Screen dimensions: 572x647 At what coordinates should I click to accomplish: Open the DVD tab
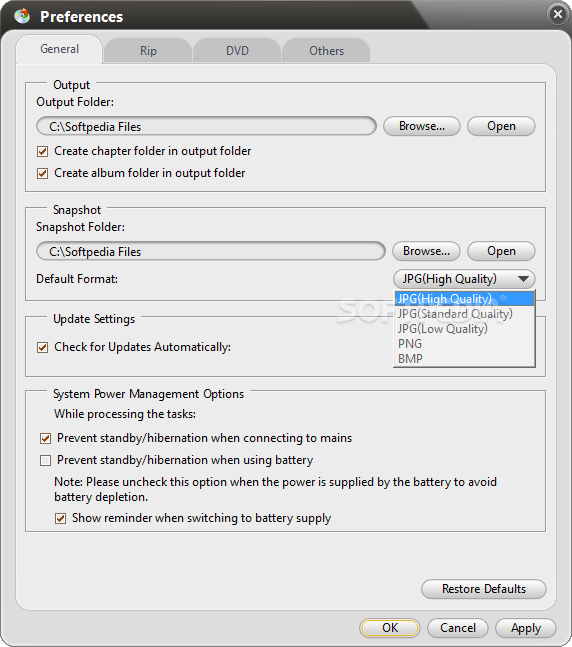(x=237, y=51)
